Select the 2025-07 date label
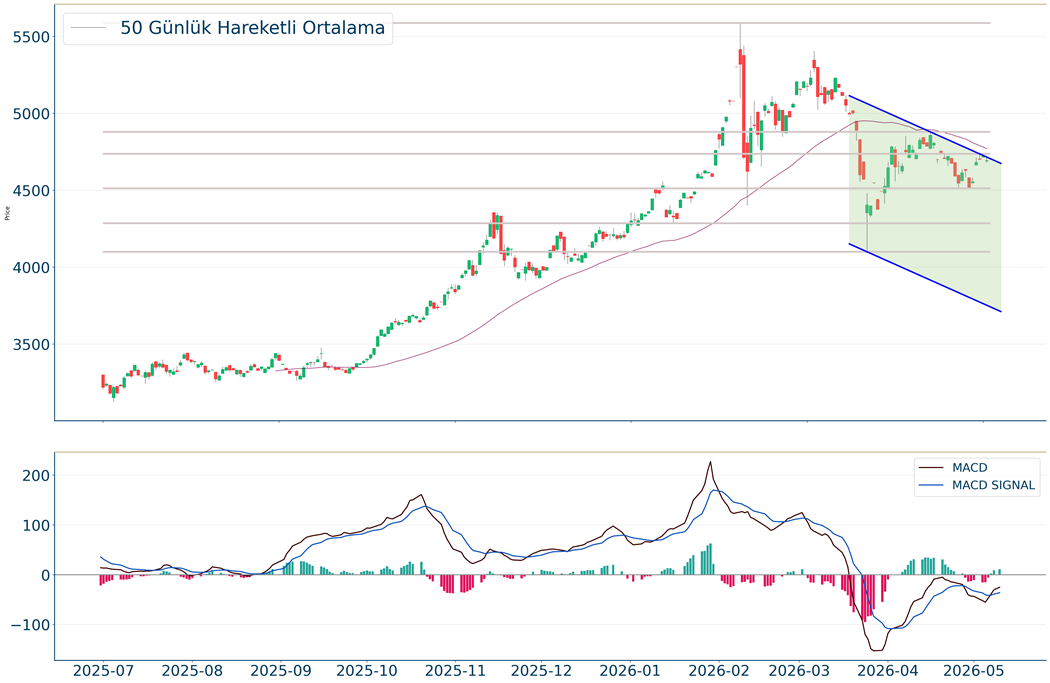The image size is (1050, 683). (102, 671)
